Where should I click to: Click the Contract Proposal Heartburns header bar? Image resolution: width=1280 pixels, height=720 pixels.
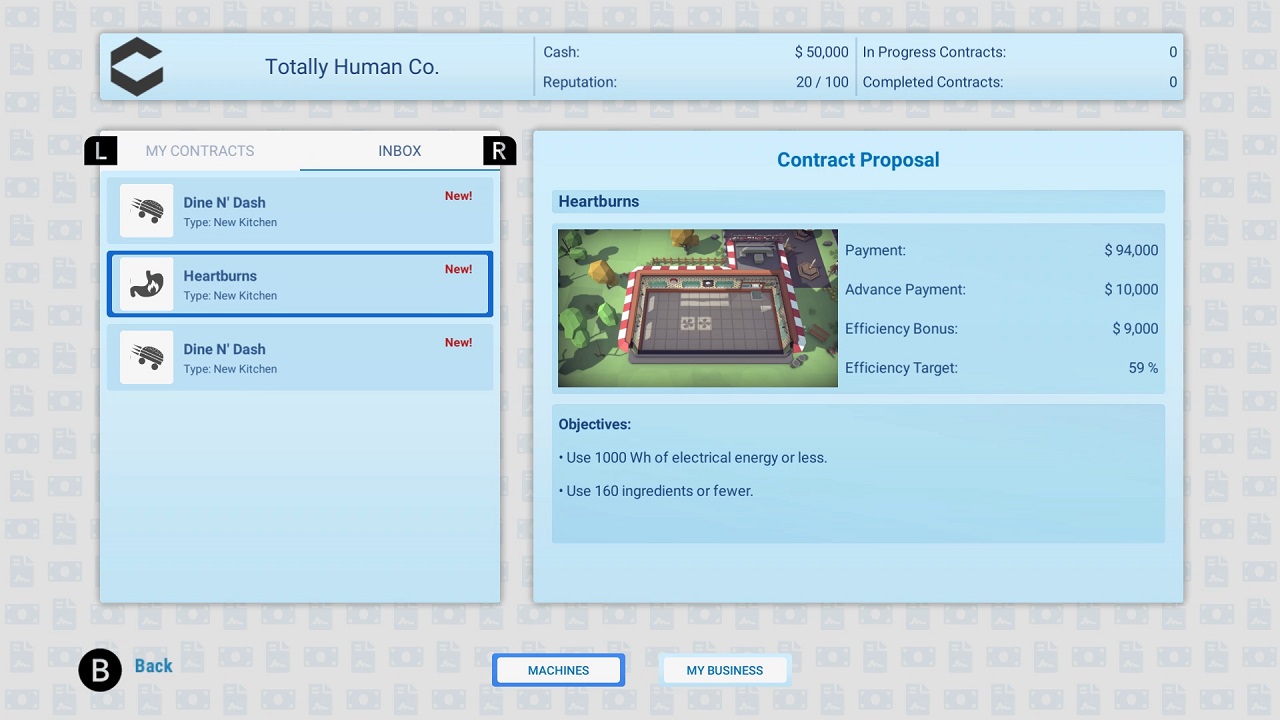click(858, 201)
